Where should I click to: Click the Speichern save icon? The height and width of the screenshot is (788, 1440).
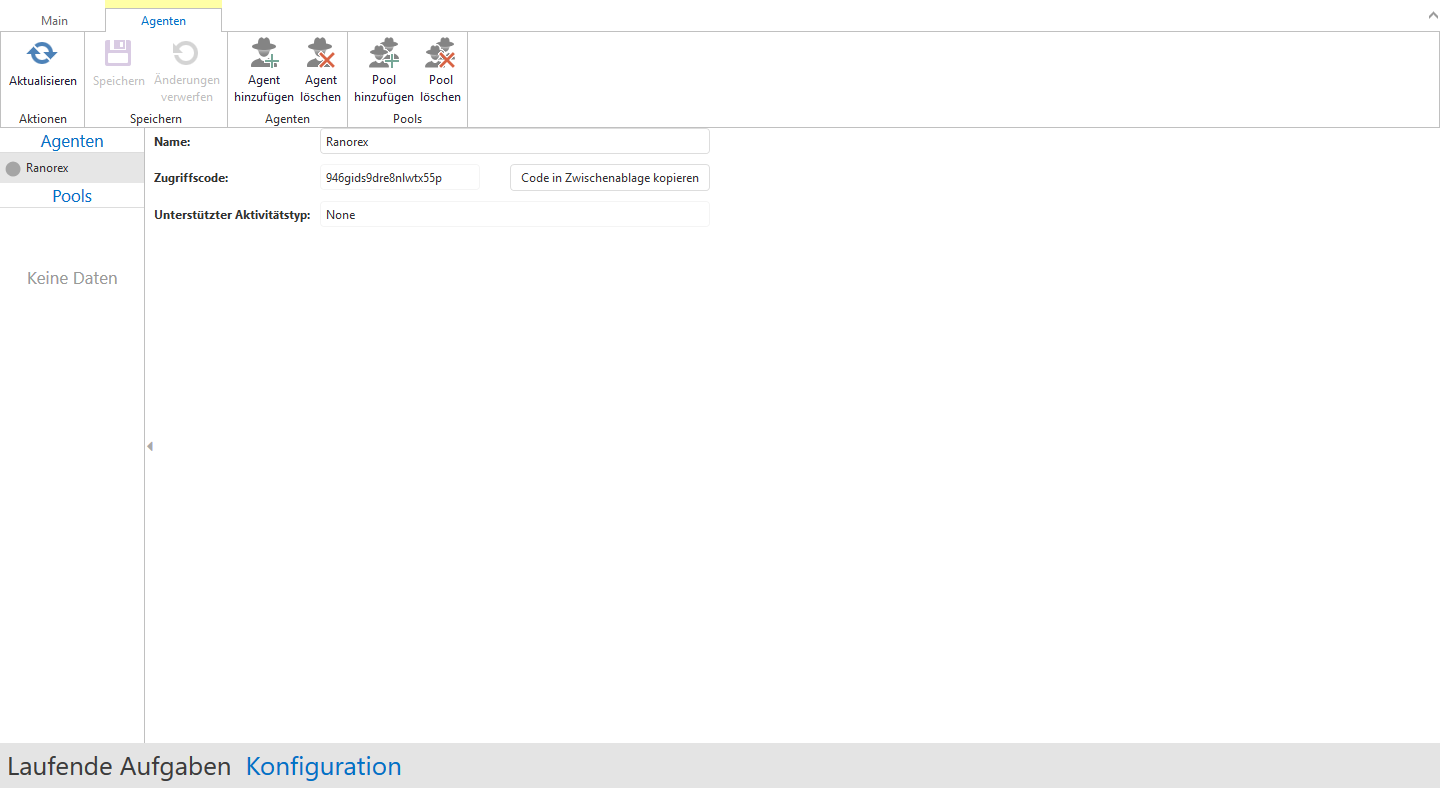click(118, 54)
